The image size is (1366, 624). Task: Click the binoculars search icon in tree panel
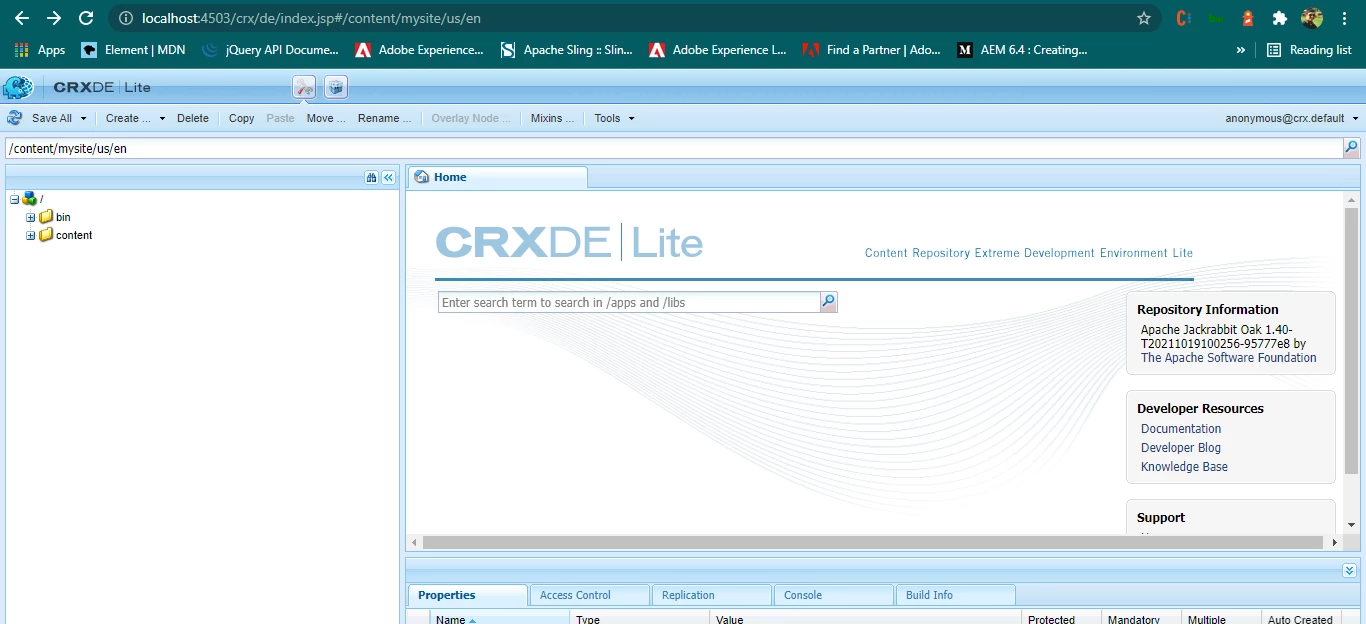372,177
